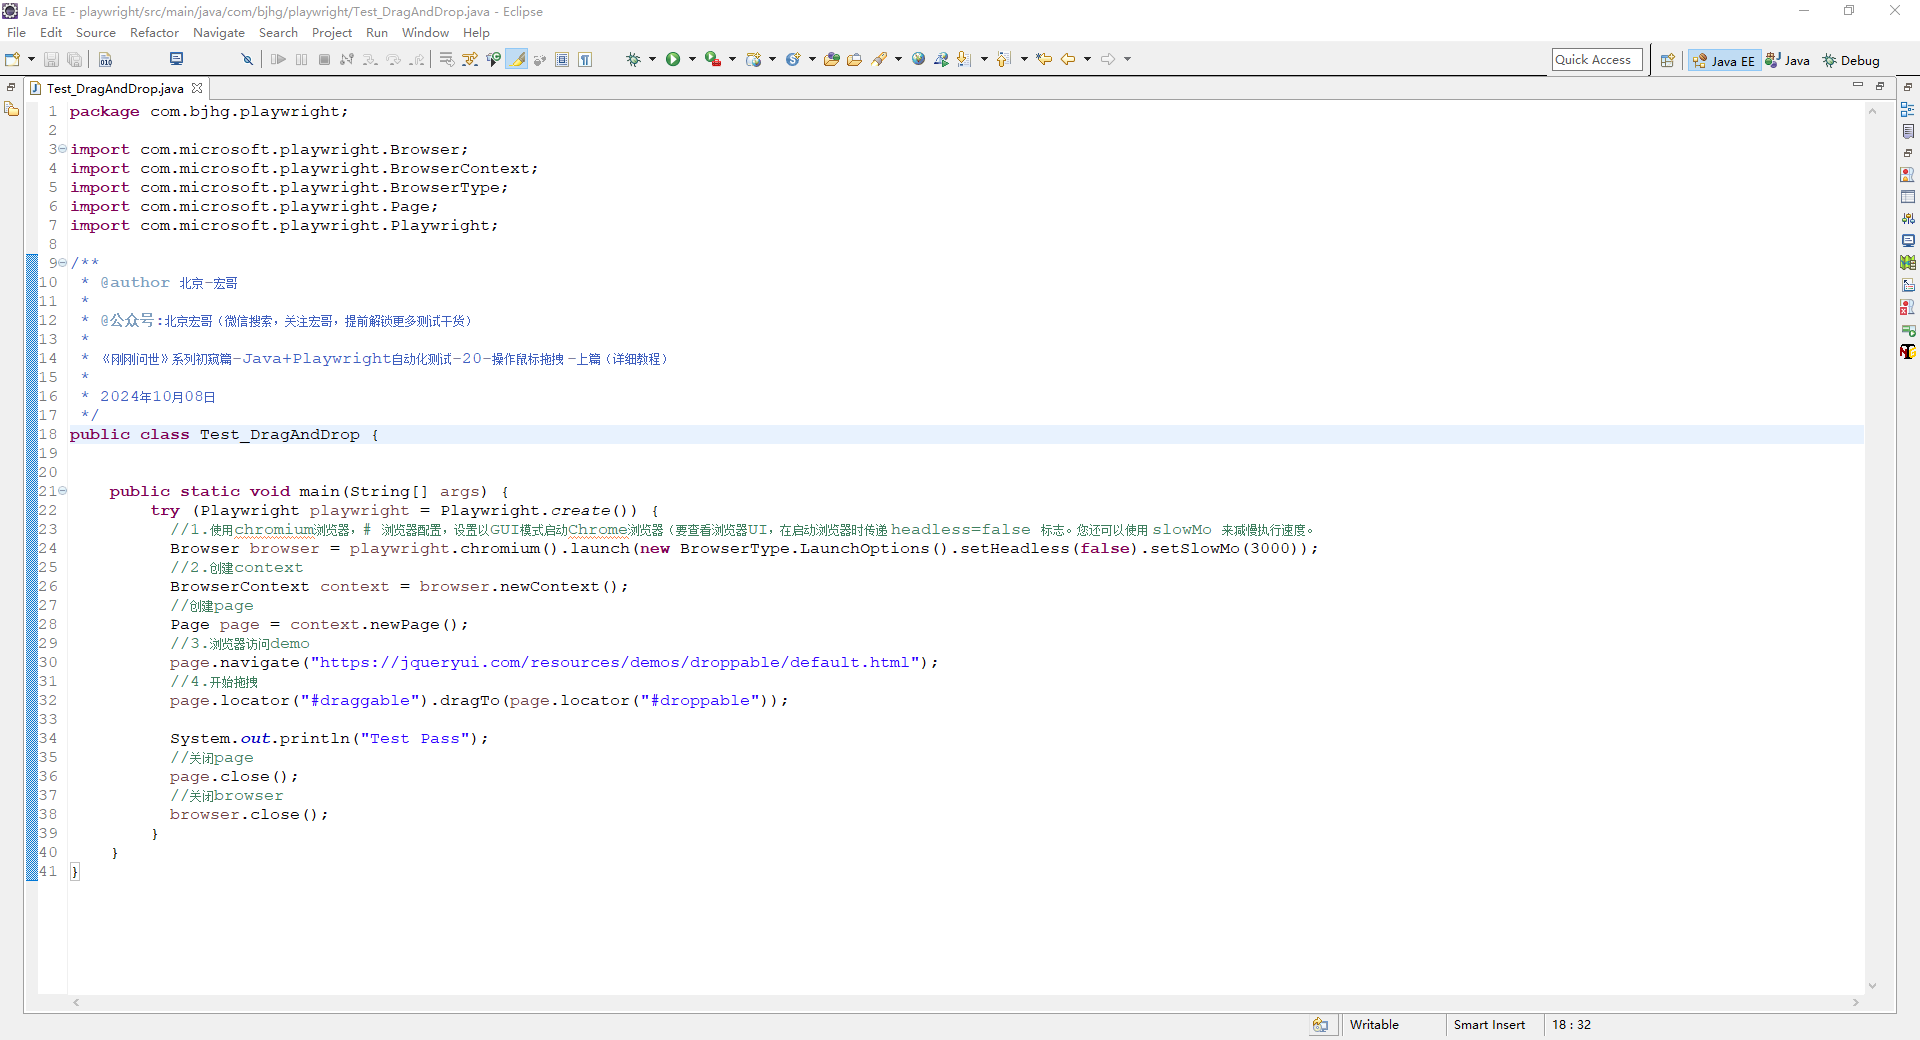
Task: Click the Debug bug icon in toolbar
Action: click(x=633, y=60)
